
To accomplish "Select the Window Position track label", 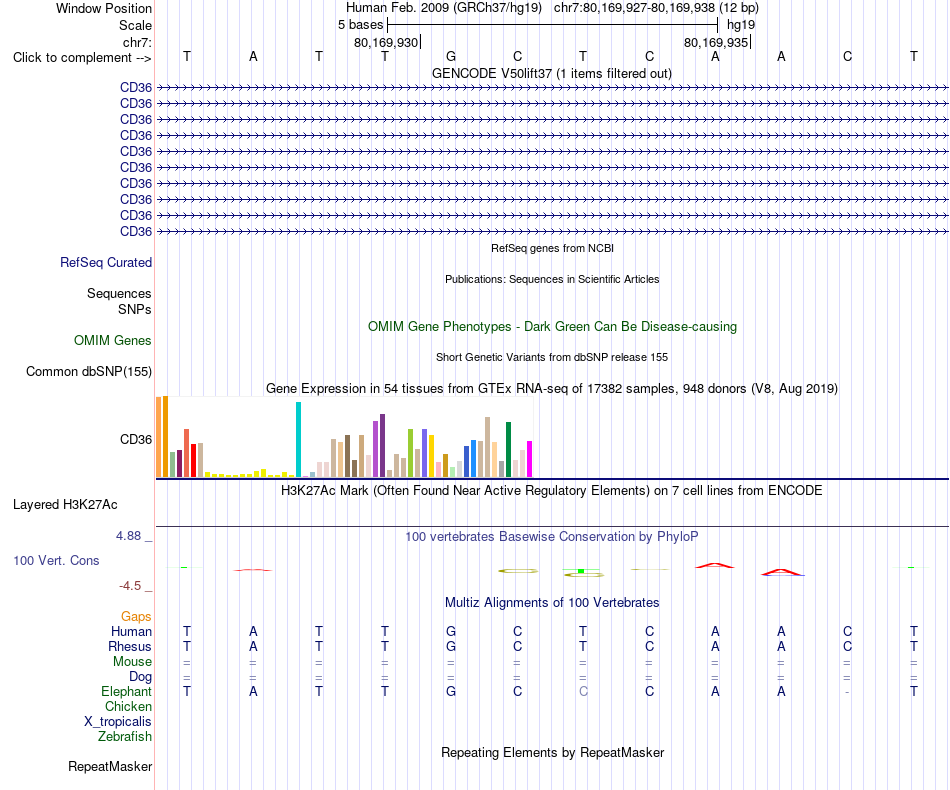I will click(x=104, y=8).
